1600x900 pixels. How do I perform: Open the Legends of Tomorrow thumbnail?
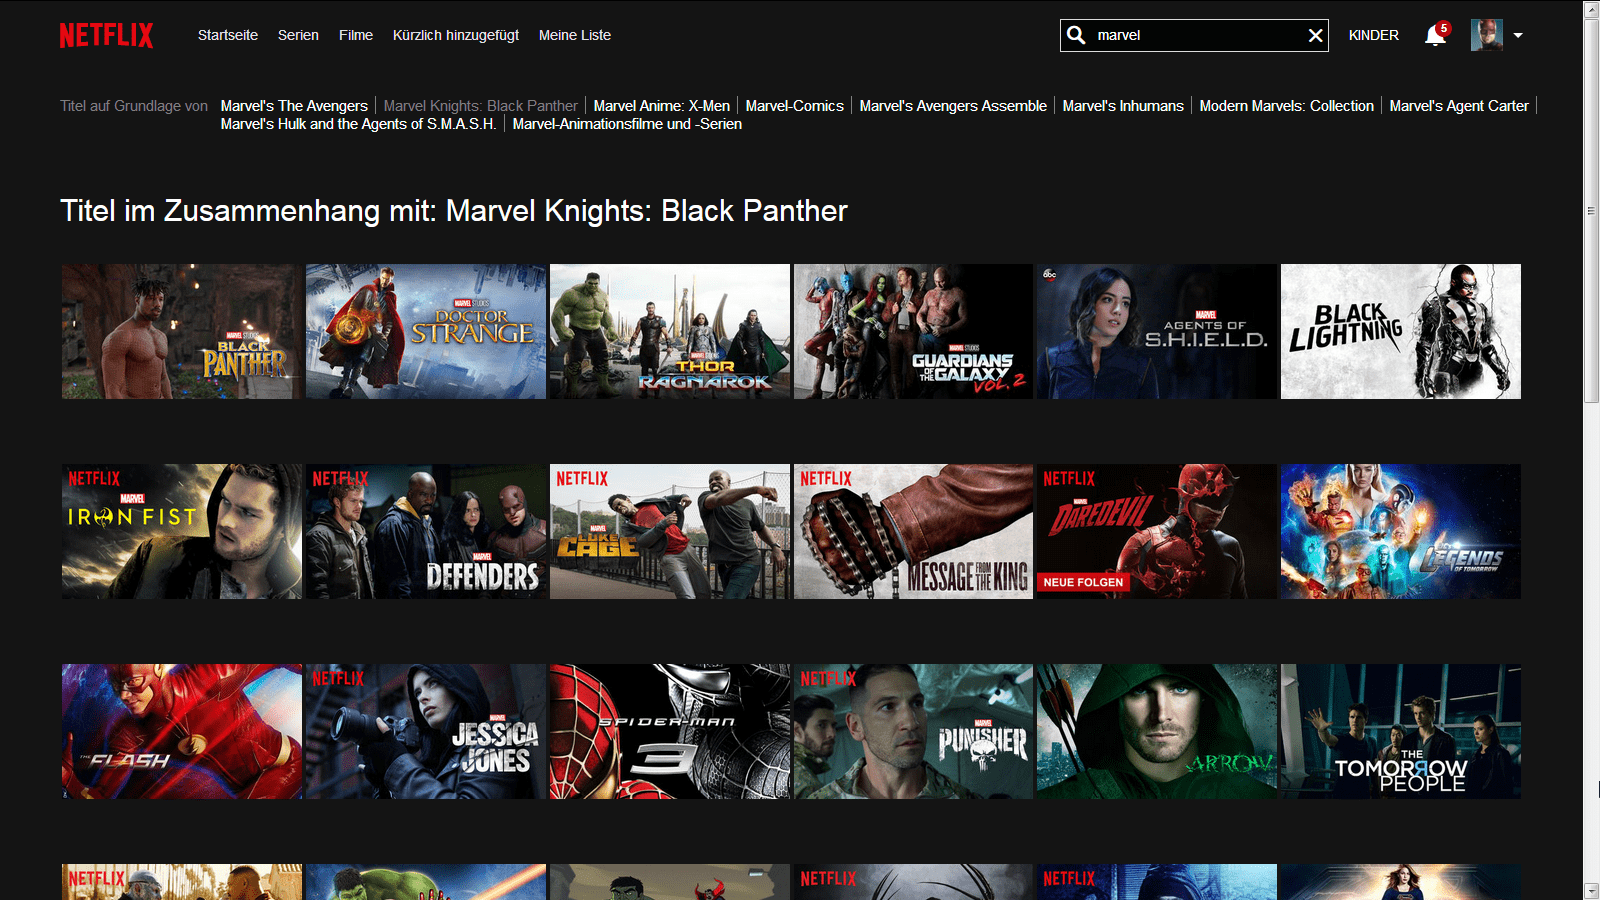click(1401, 531)
